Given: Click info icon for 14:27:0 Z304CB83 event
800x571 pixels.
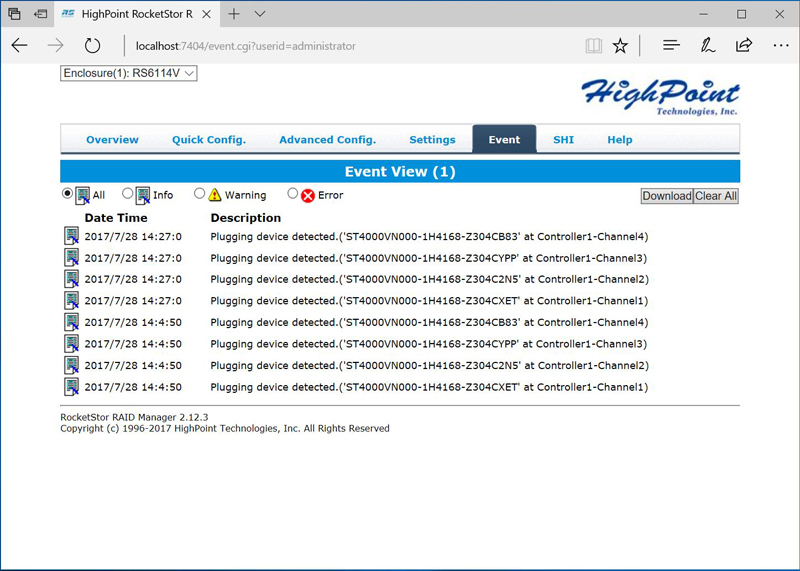Looking at the screenshot, I should pyautogui.click(x=71, y=236).
